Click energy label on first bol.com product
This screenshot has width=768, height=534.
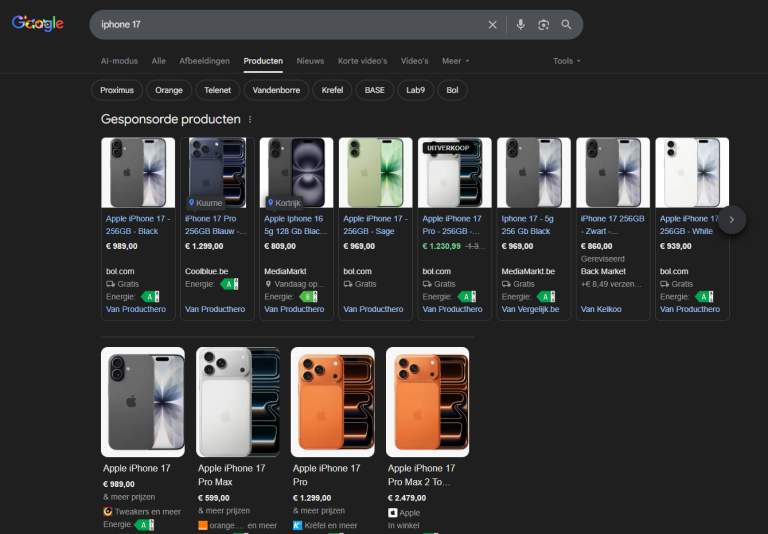coord(150,297)
